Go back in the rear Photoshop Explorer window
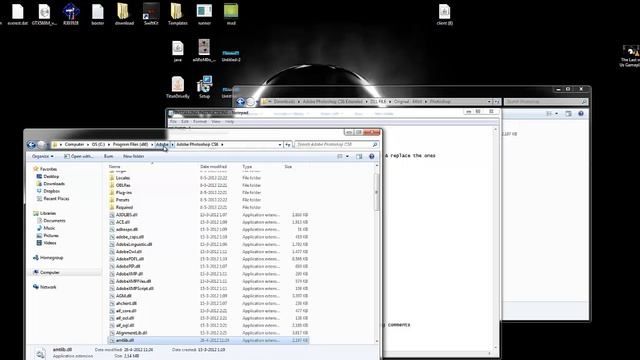The width and height of the screenshot is (640, 360). click(x=240, y=102)
